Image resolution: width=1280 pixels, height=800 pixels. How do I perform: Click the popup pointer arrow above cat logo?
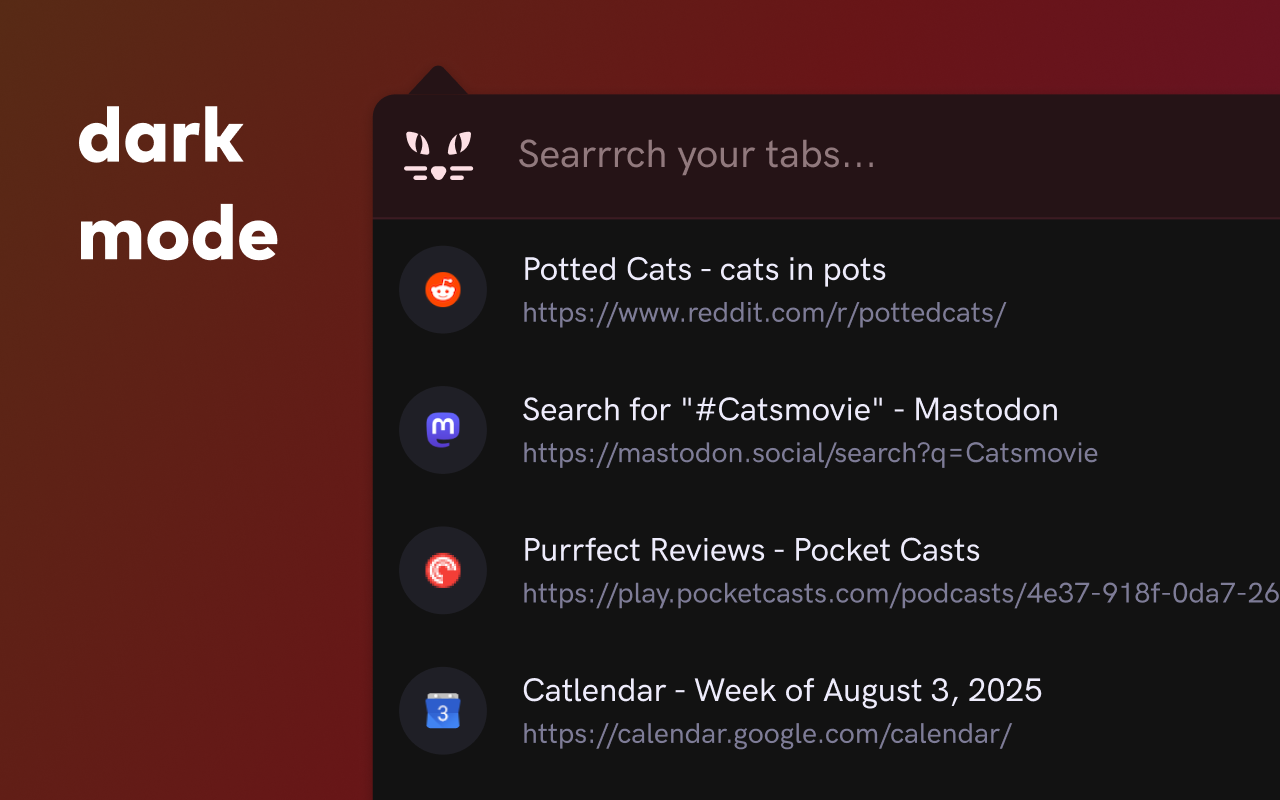pos(438,81)
